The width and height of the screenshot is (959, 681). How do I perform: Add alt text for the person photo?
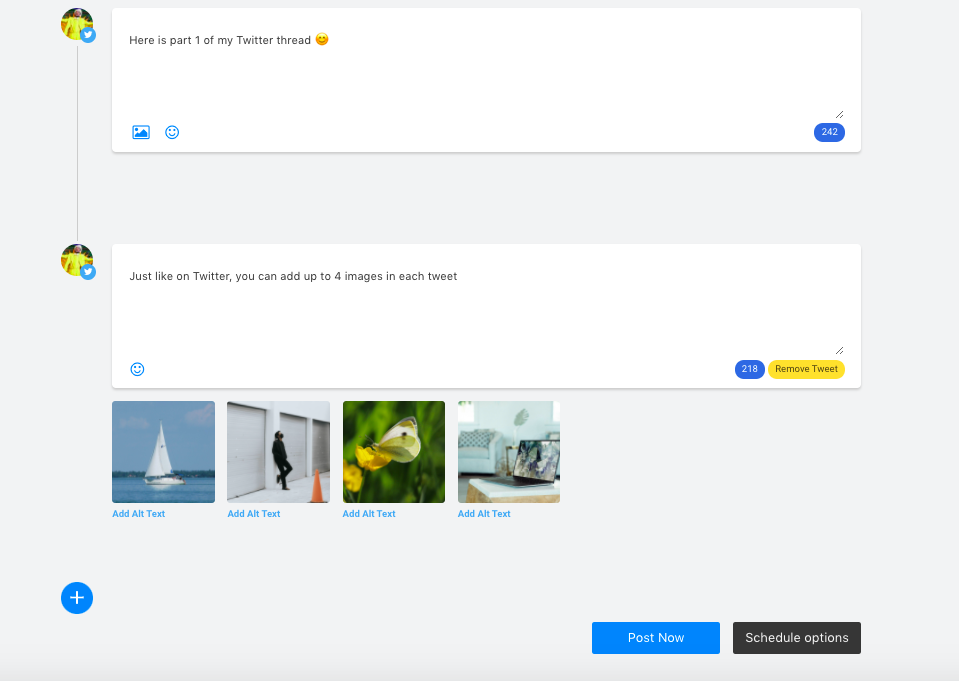(x=253, y=513)
